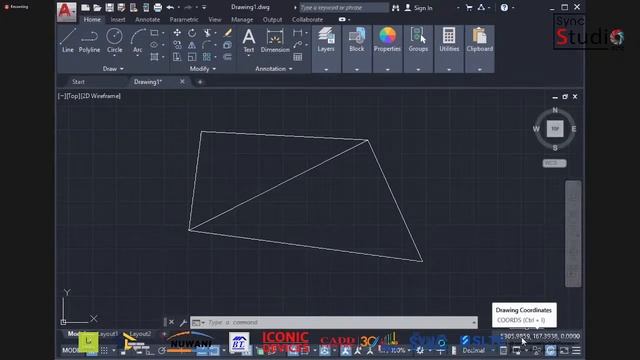The width and height of the screenshot is (640, 360).
Task: Switch to the Output ribbon tab
Action: (x=272, y=19)
